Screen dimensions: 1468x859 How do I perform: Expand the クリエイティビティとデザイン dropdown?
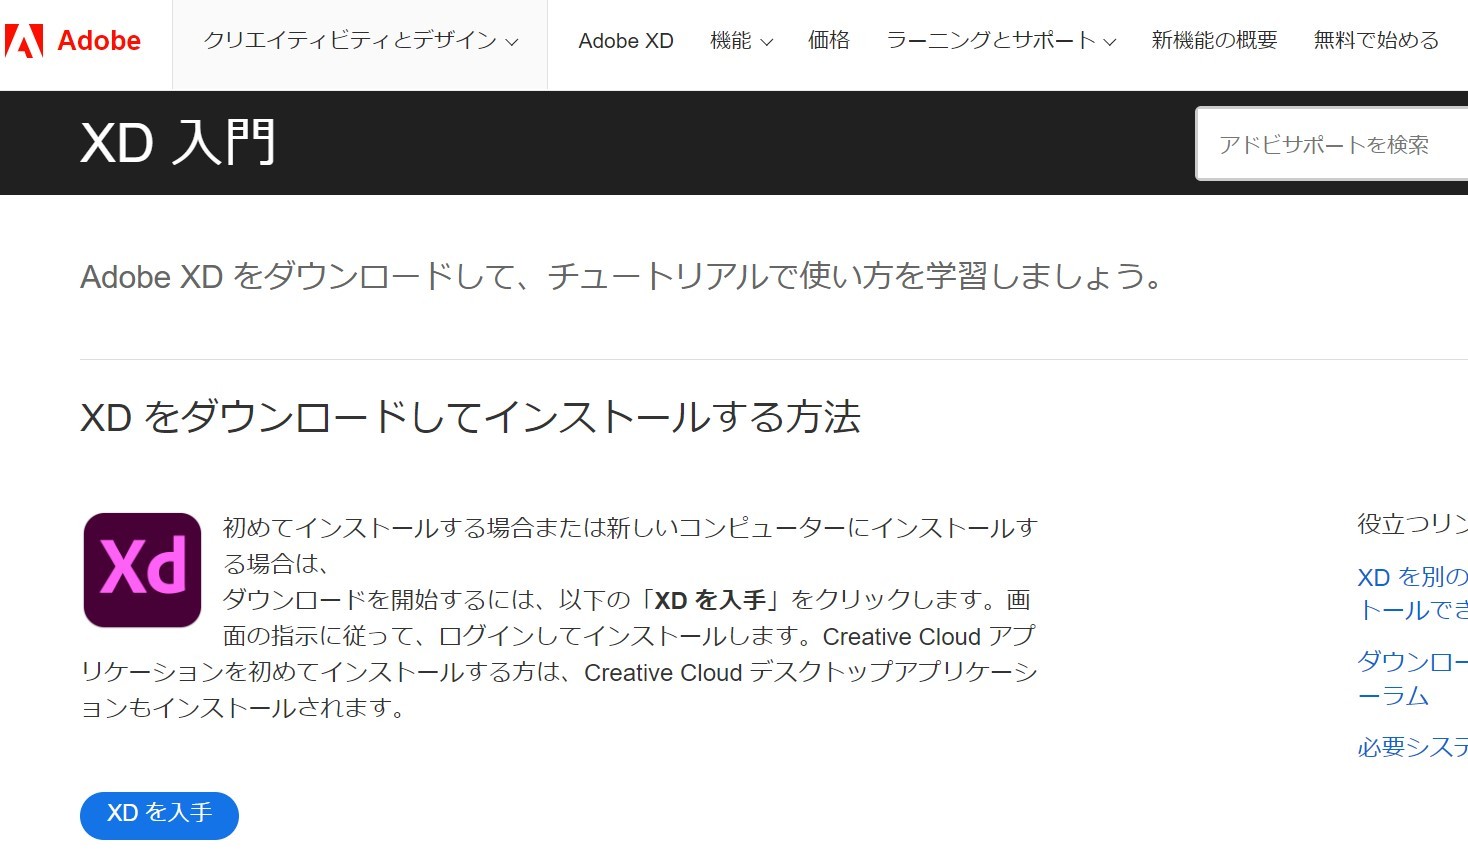pos(361,41)
